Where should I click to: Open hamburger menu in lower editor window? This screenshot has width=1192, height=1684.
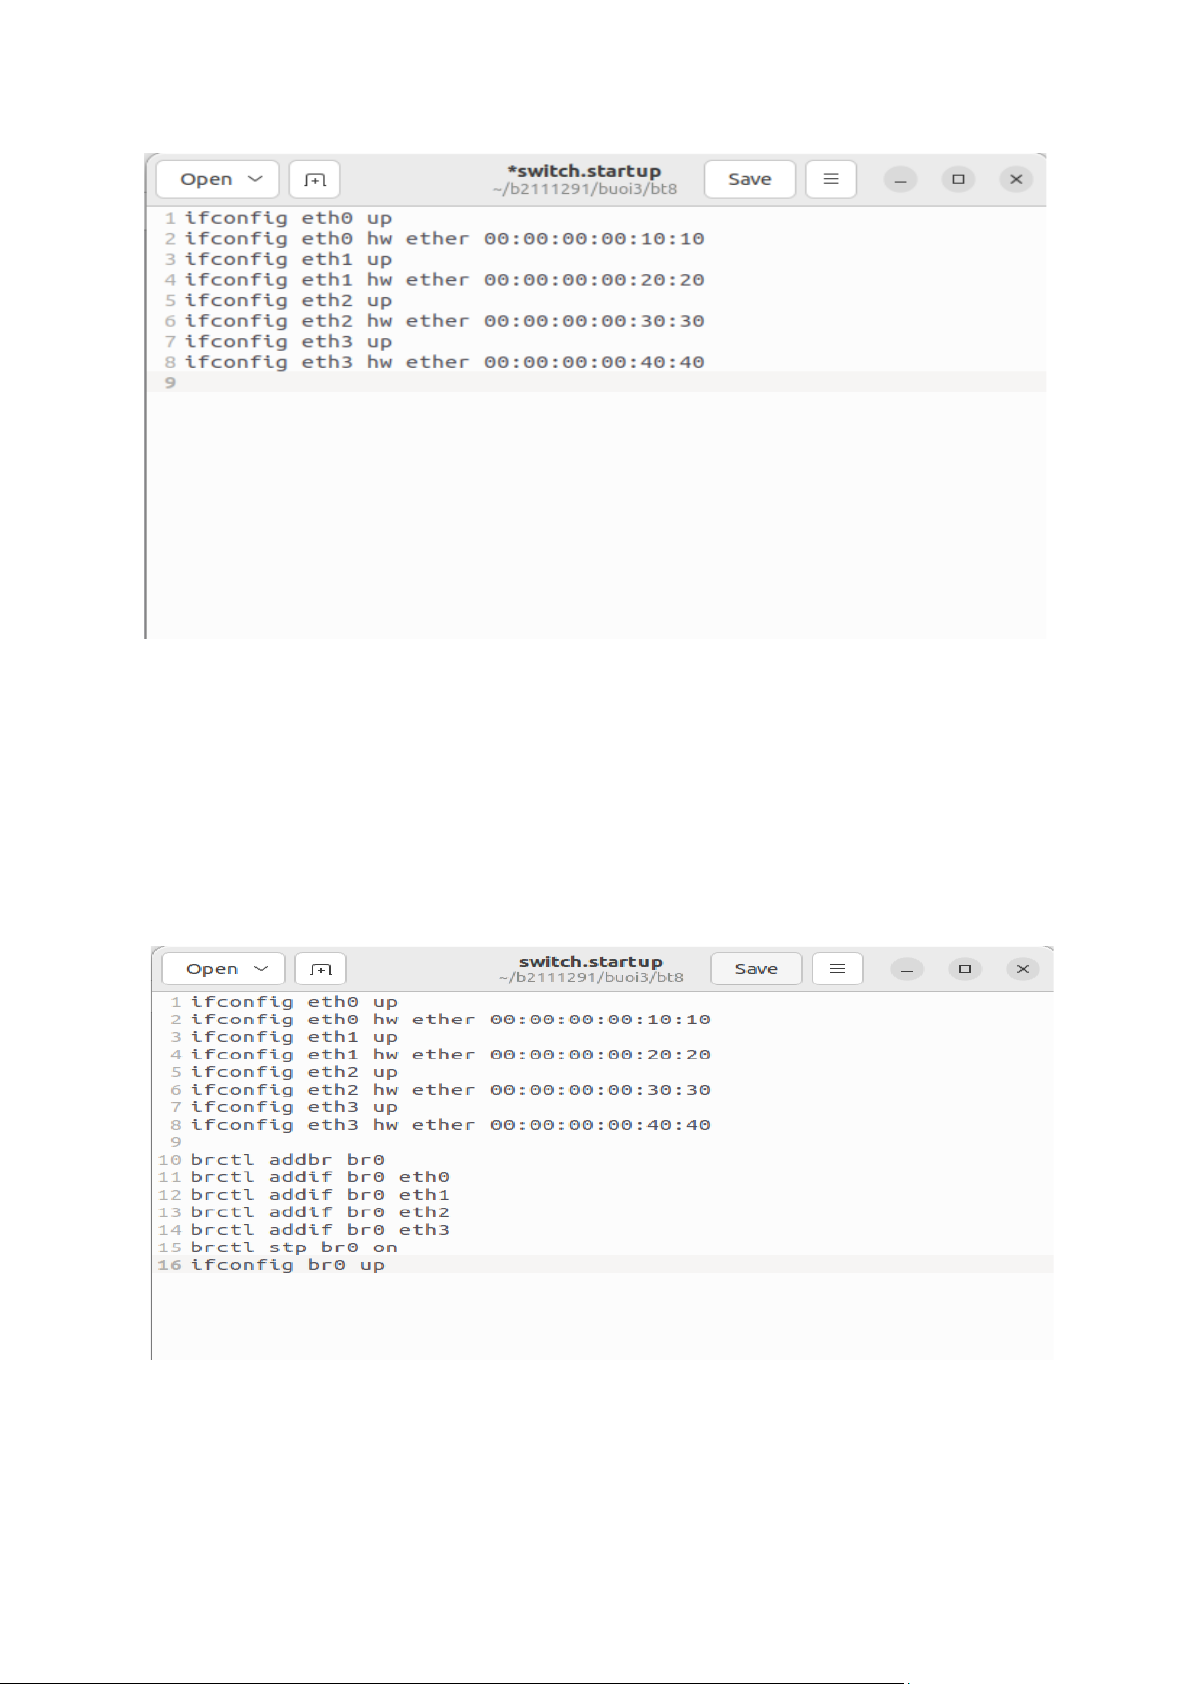point(838,968)
